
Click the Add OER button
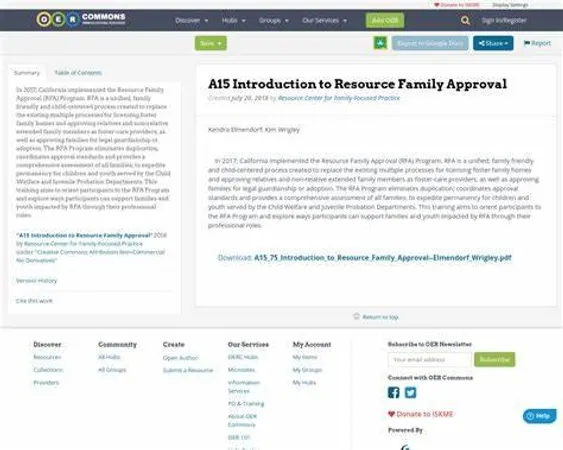[x=385, y=20]
